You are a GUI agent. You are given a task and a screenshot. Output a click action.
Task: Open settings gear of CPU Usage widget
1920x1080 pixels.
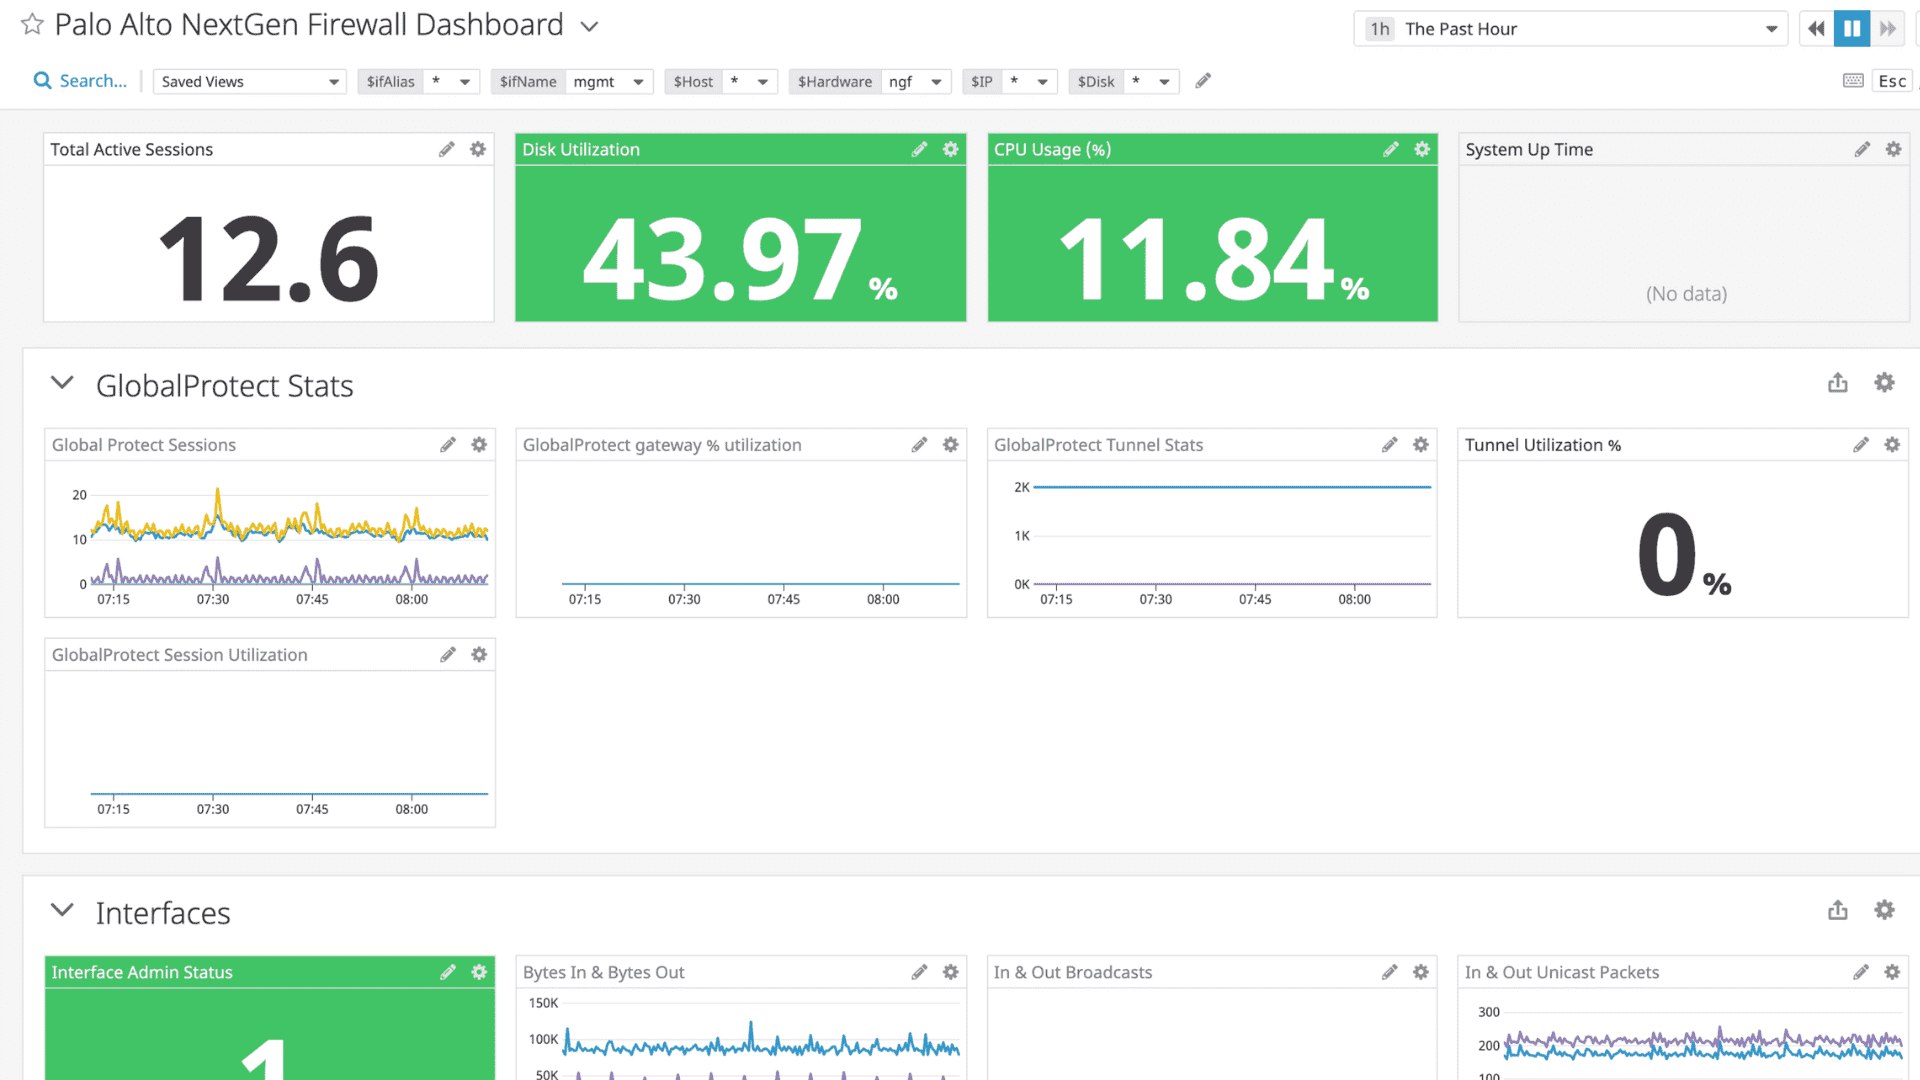1422,149
